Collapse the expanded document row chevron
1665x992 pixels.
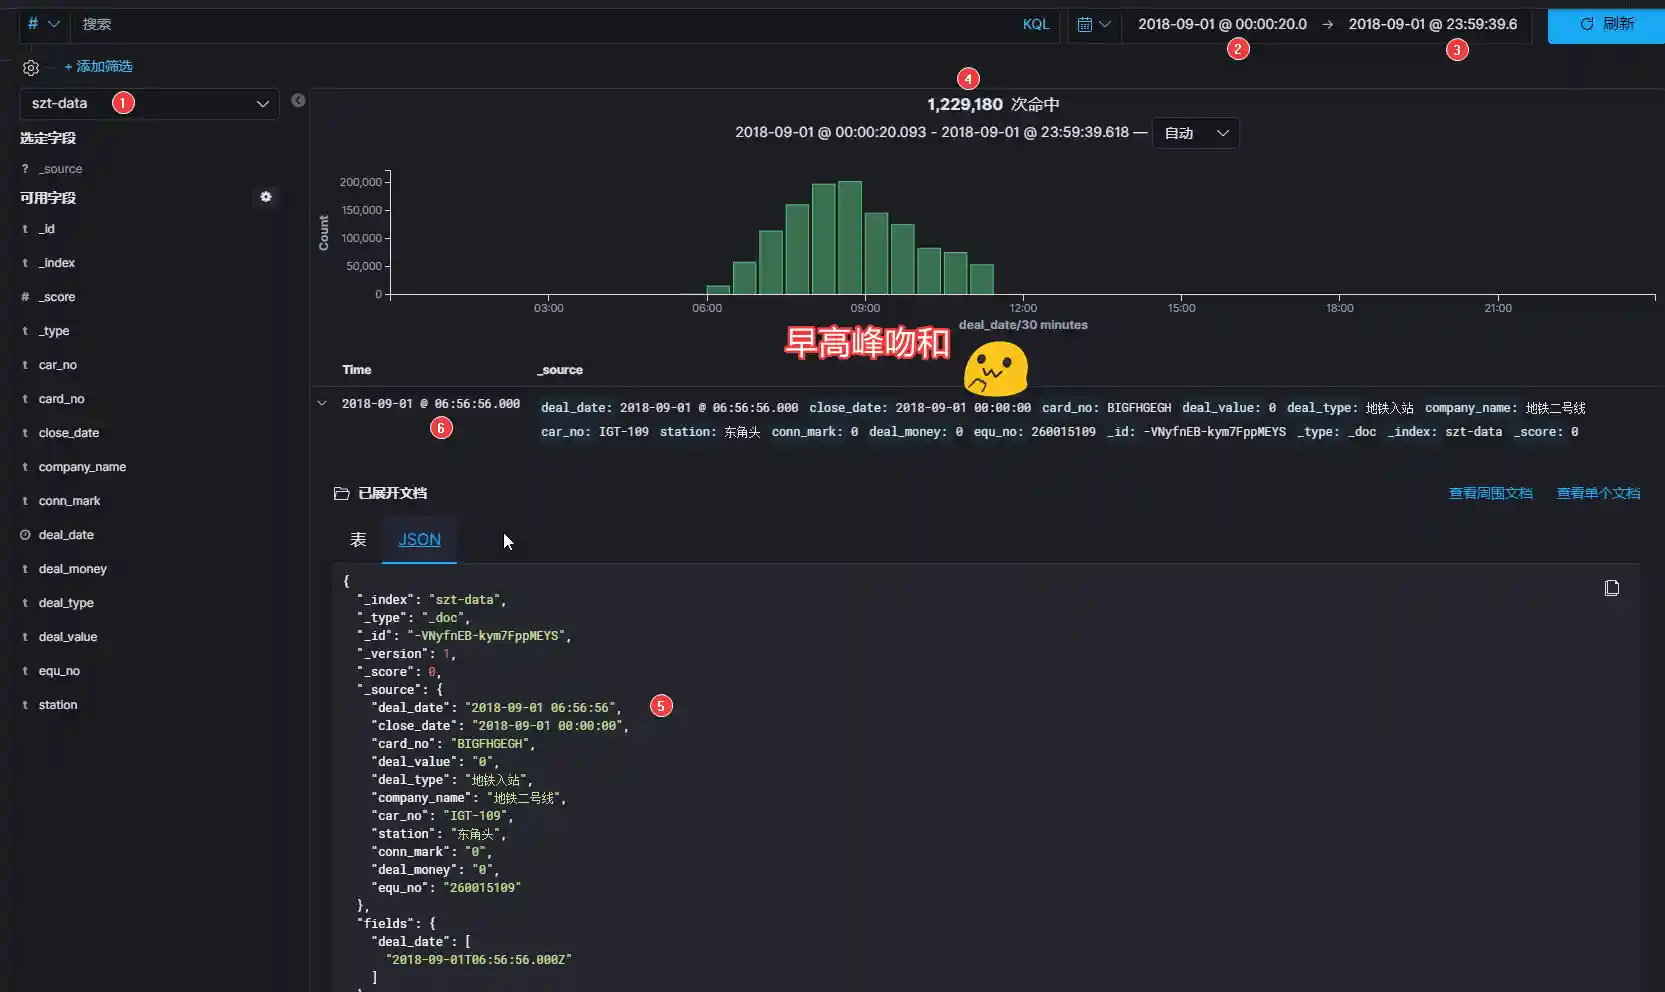pyautogui.click(x=322, y=404)
